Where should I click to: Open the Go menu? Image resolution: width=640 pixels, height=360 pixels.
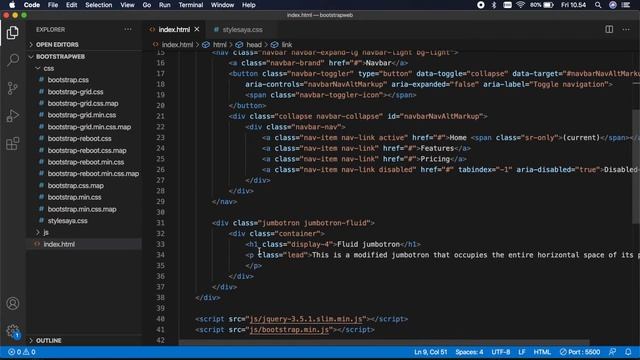(147, 5)
